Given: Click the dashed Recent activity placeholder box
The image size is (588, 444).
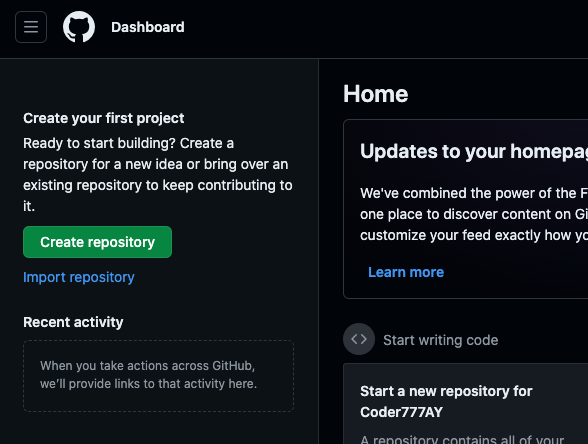Looking at the screenshot, I should [x=158, y=376].
